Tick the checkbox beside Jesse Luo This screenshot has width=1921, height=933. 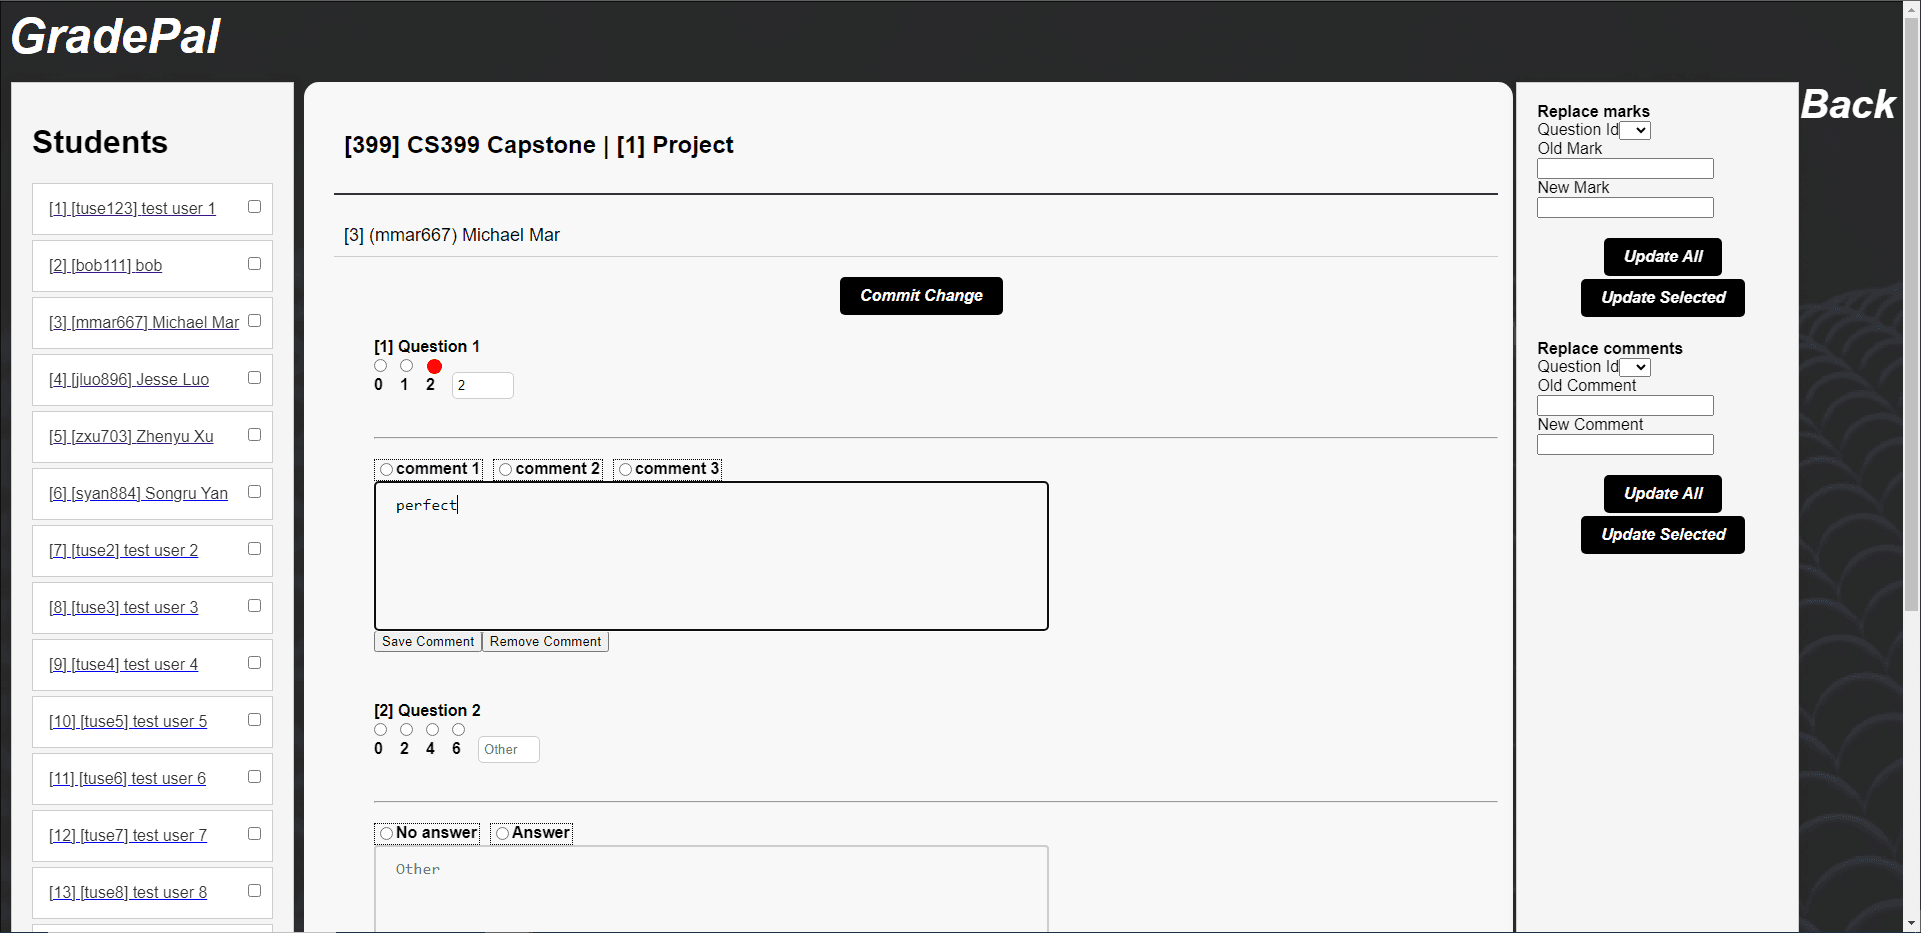pos(254,378)
